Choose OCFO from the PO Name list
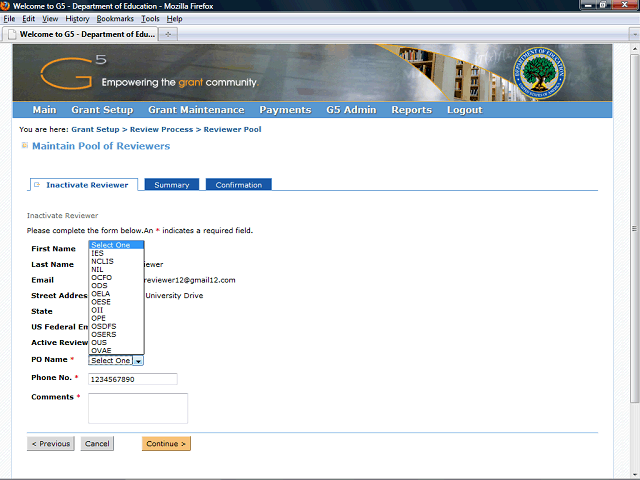 click(116, 278)
